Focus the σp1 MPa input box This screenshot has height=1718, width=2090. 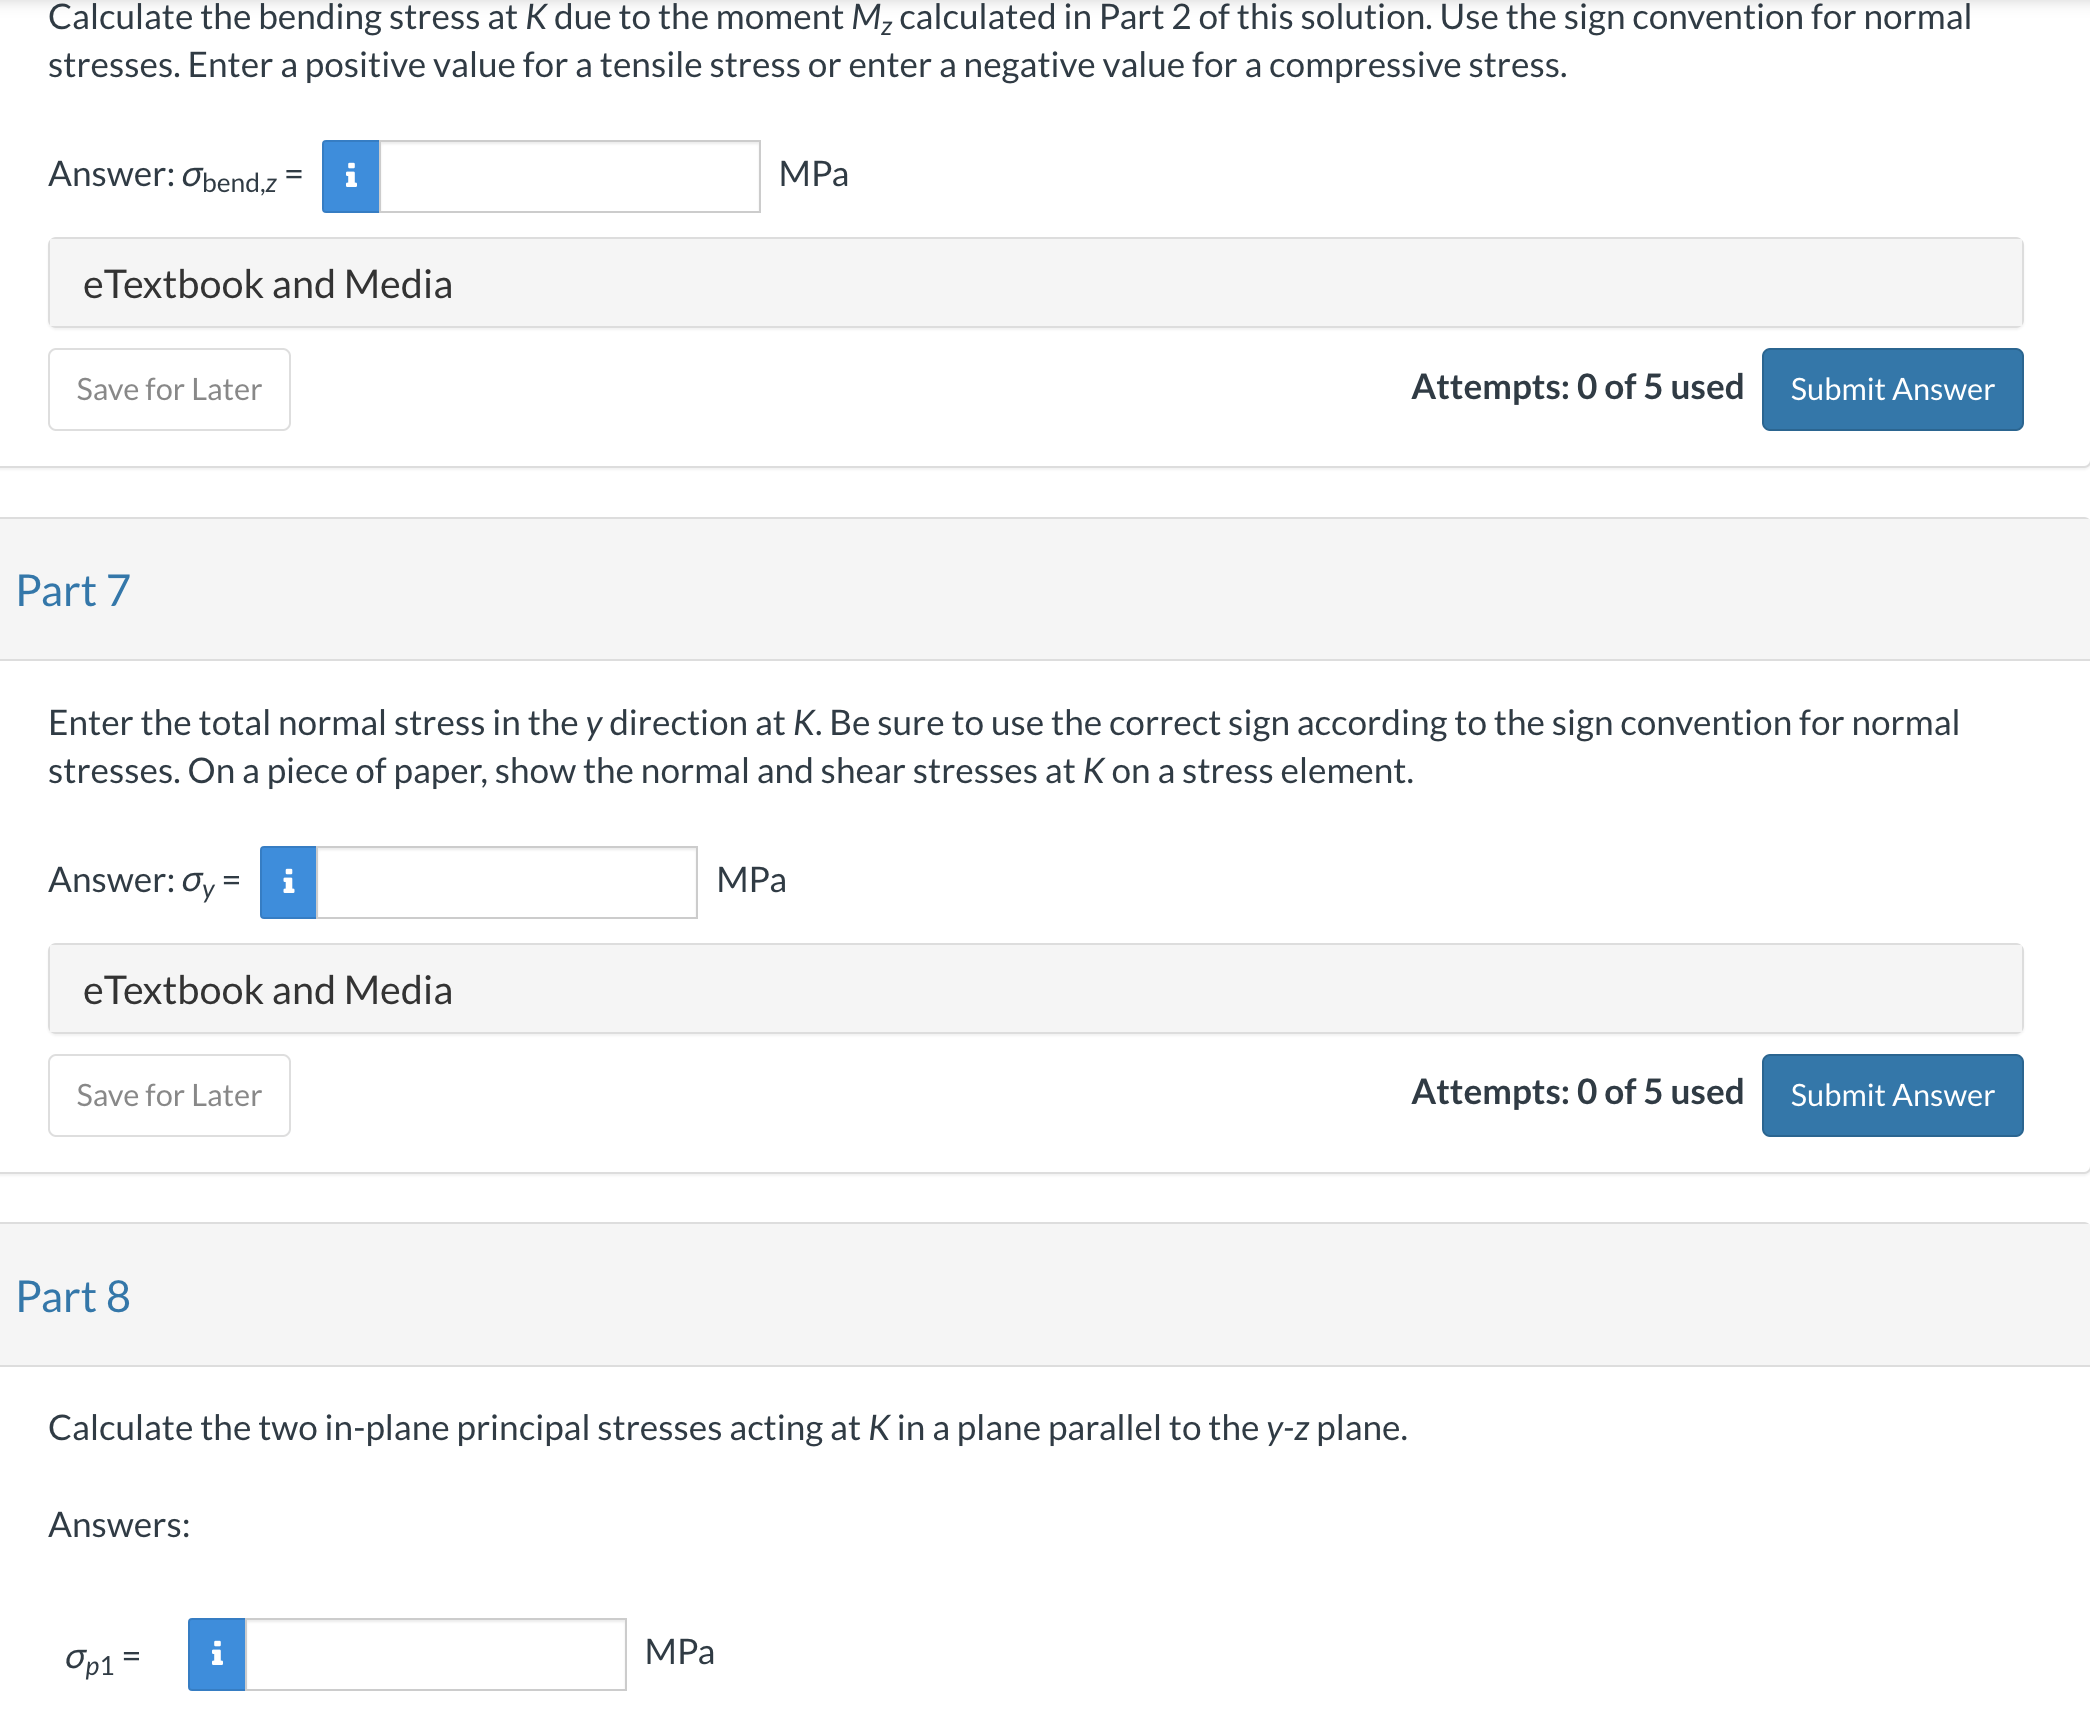[x=435, y=1654]
